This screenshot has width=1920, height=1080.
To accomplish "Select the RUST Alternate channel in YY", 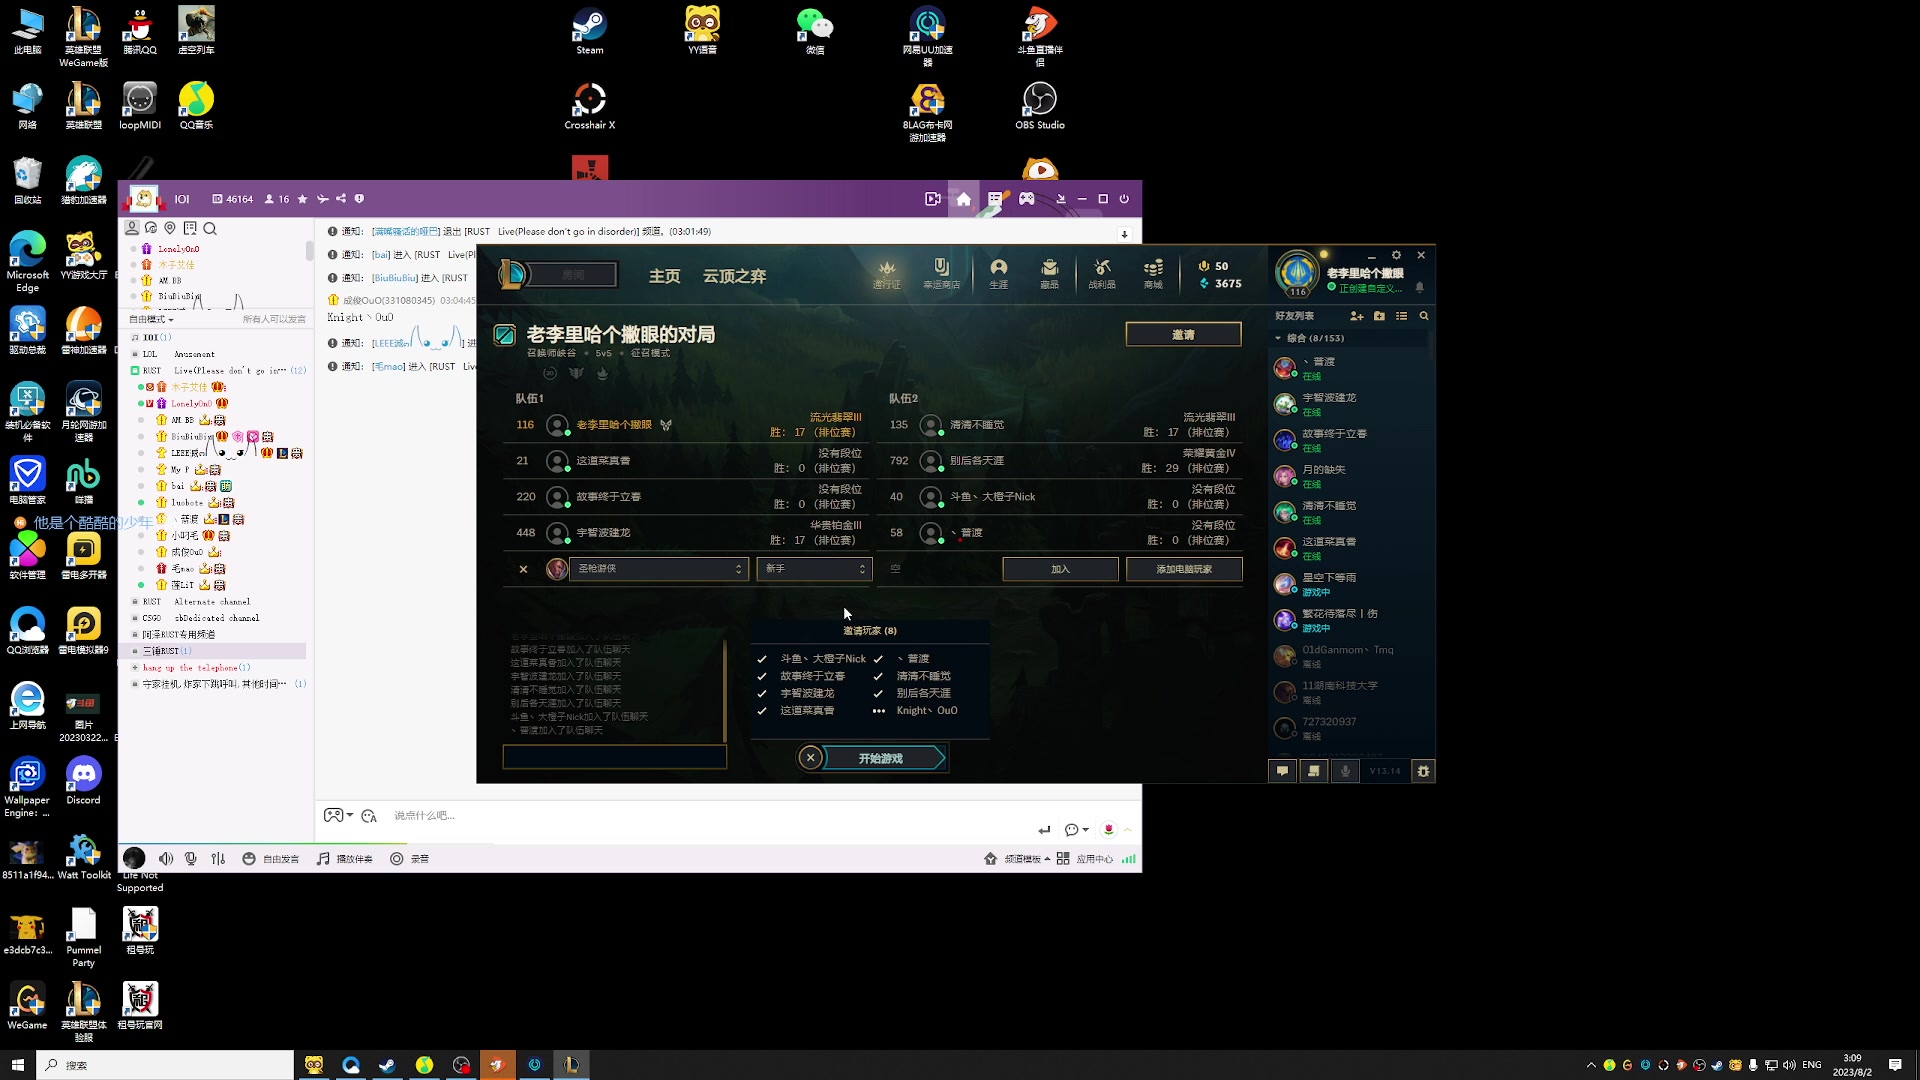I will (x=196, y=602).
